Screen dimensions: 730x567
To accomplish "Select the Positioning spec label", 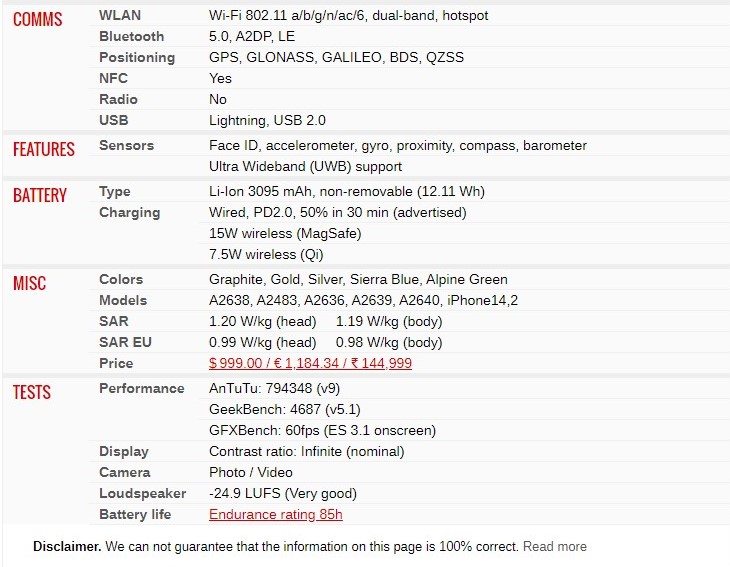I will [x=137, y=58].
